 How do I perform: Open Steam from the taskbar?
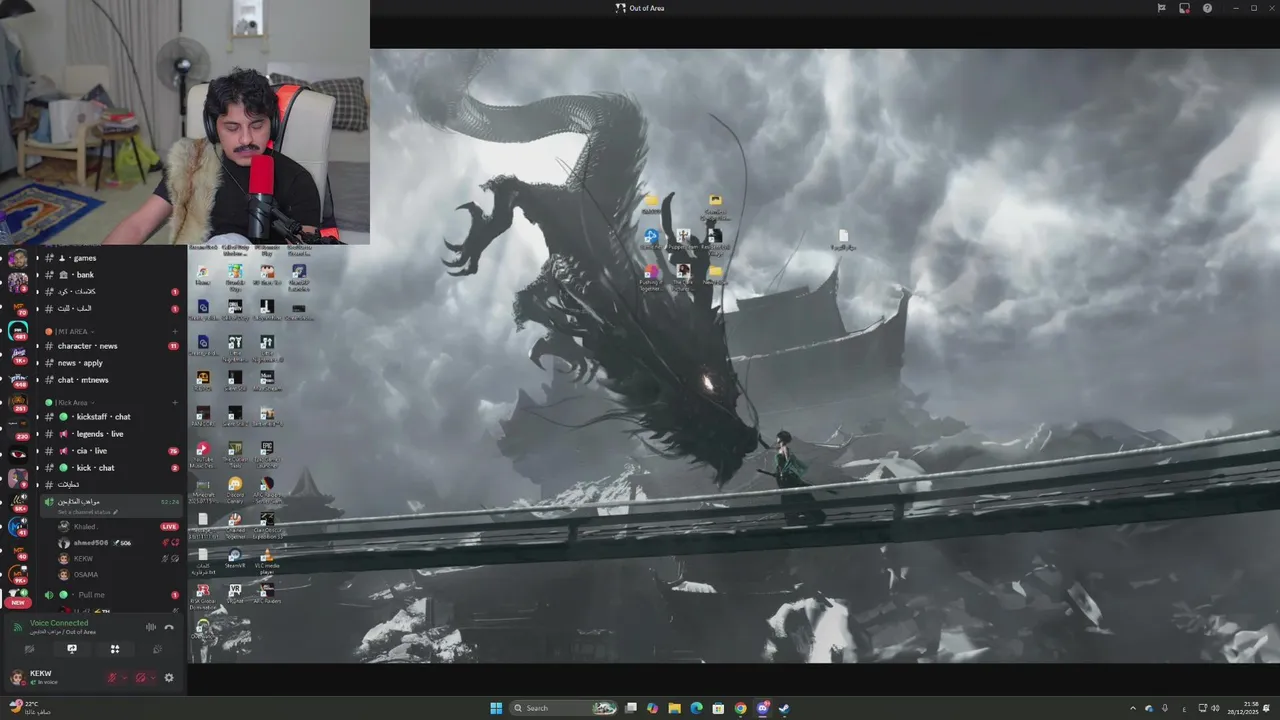[784, 708]
